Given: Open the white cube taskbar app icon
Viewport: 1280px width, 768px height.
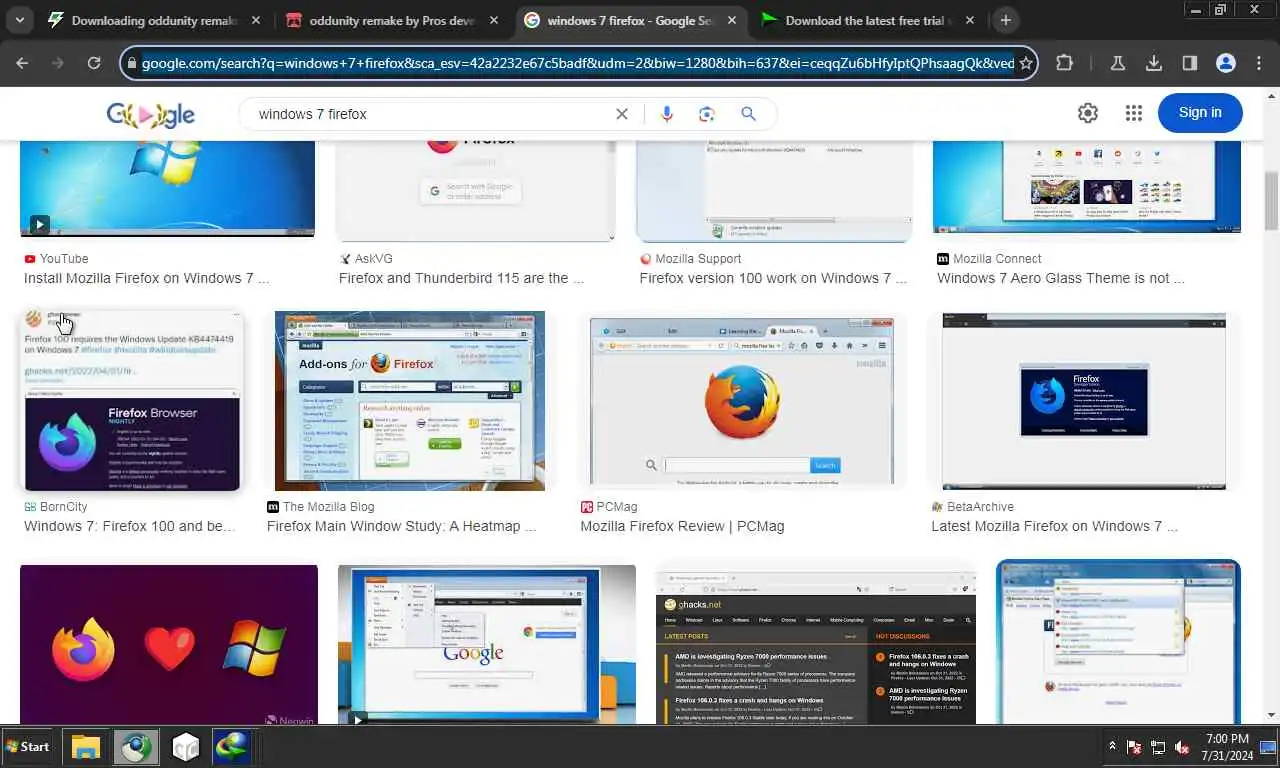Looking at the screenshot, I should [186, 747].
